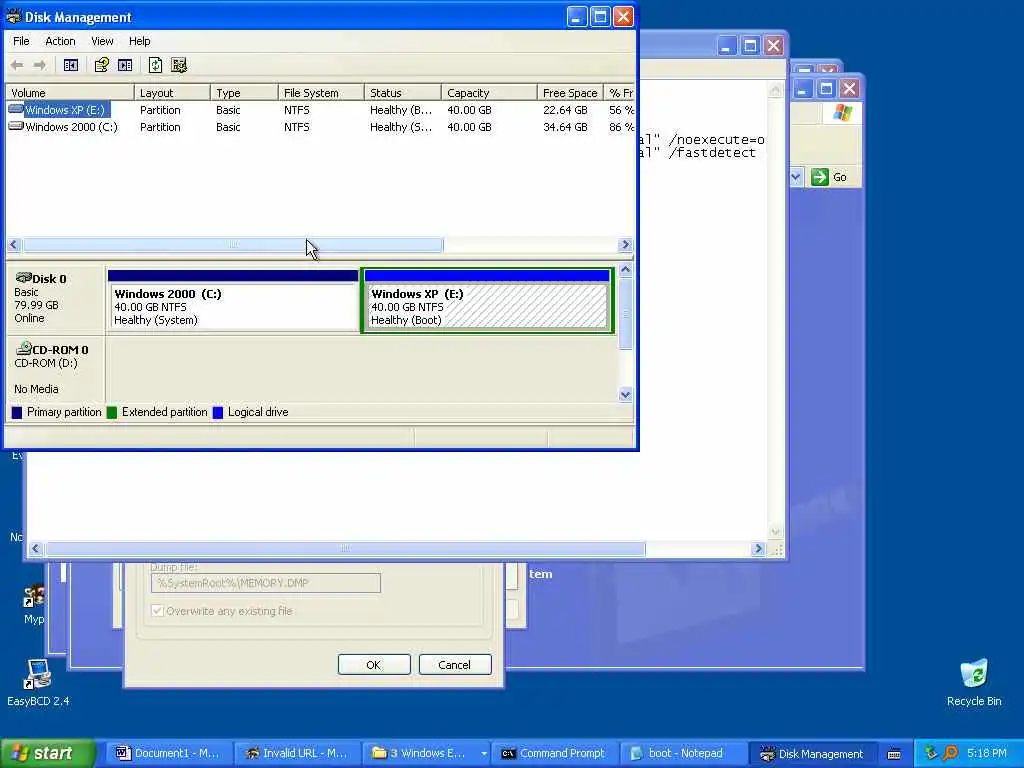
Task: Click the disk pane scroll up arrow
Action: (x=626, y=270)
